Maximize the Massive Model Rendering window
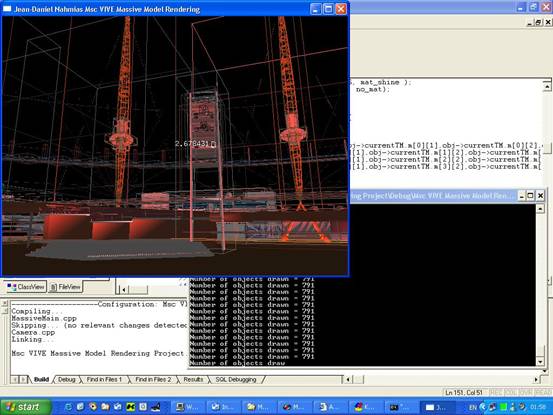 (x=328, y=9)
